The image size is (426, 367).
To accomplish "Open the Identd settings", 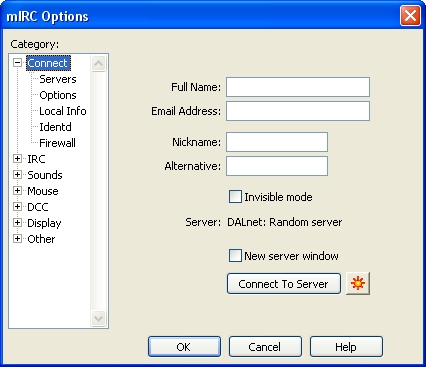I will pos(55,127).
